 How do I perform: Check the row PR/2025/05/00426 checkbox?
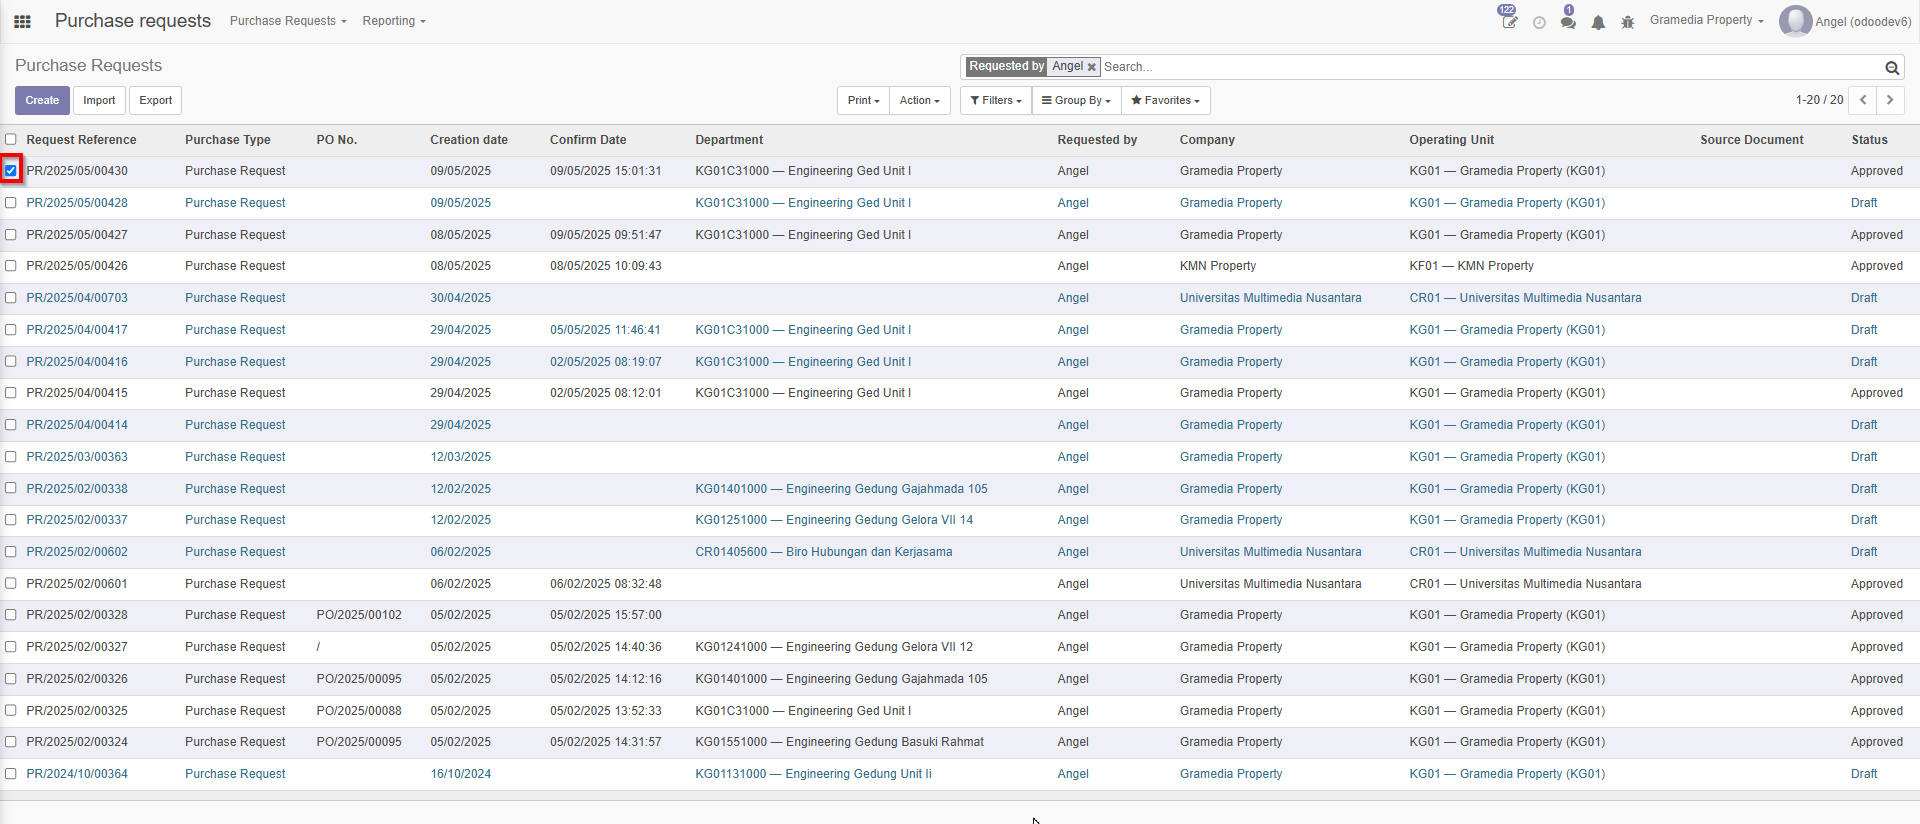pyautogui.click(x=11, y=266)
